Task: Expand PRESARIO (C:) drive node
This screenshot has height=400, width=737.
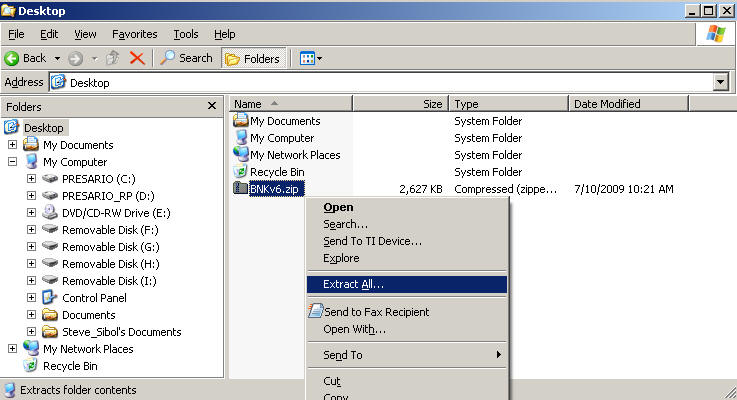Action: coord(31,179)
